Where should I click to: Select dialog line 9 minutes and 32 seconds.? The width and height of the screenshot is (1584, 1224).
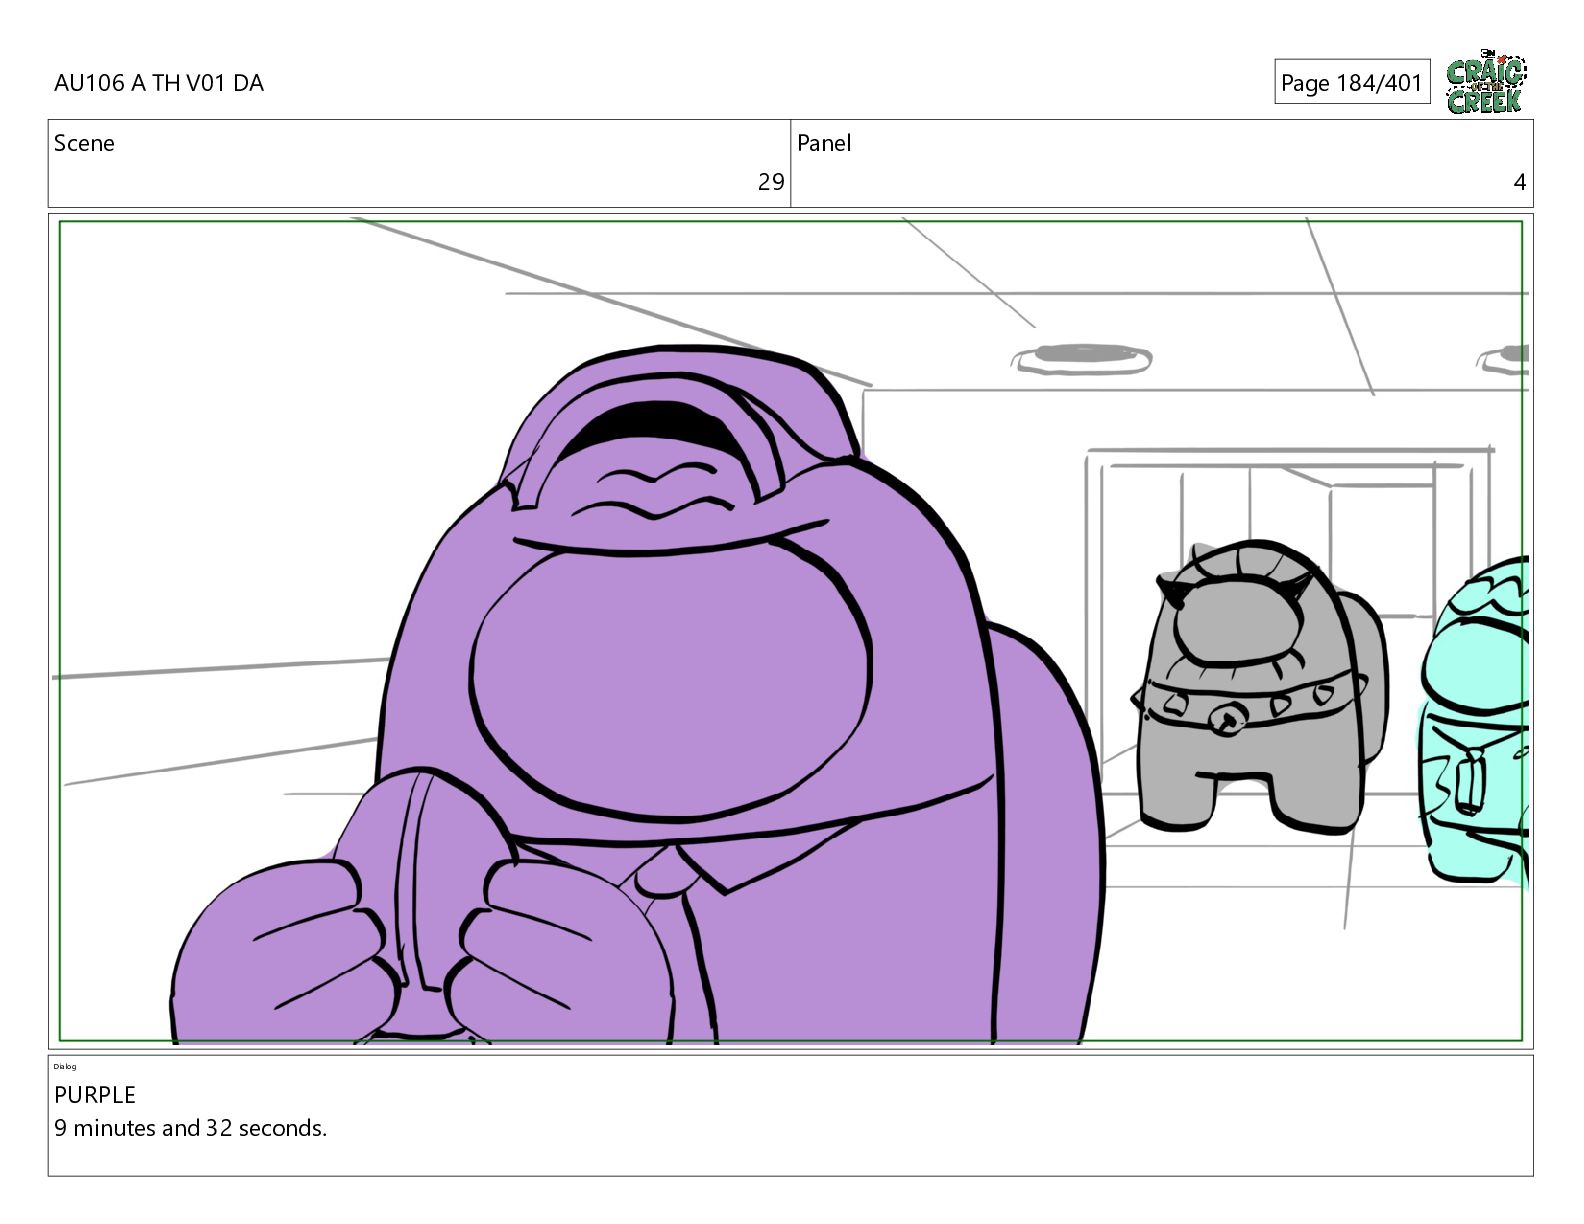pos(191,1128)
